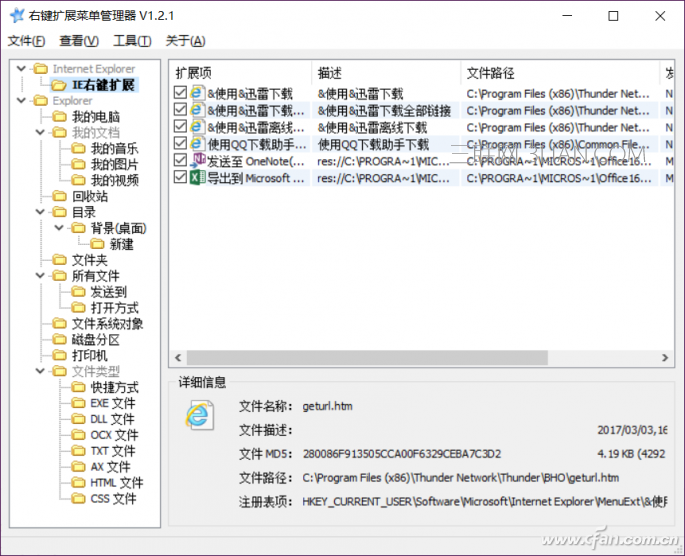Click the TXT 文件 folder icon

click(78, 450)
